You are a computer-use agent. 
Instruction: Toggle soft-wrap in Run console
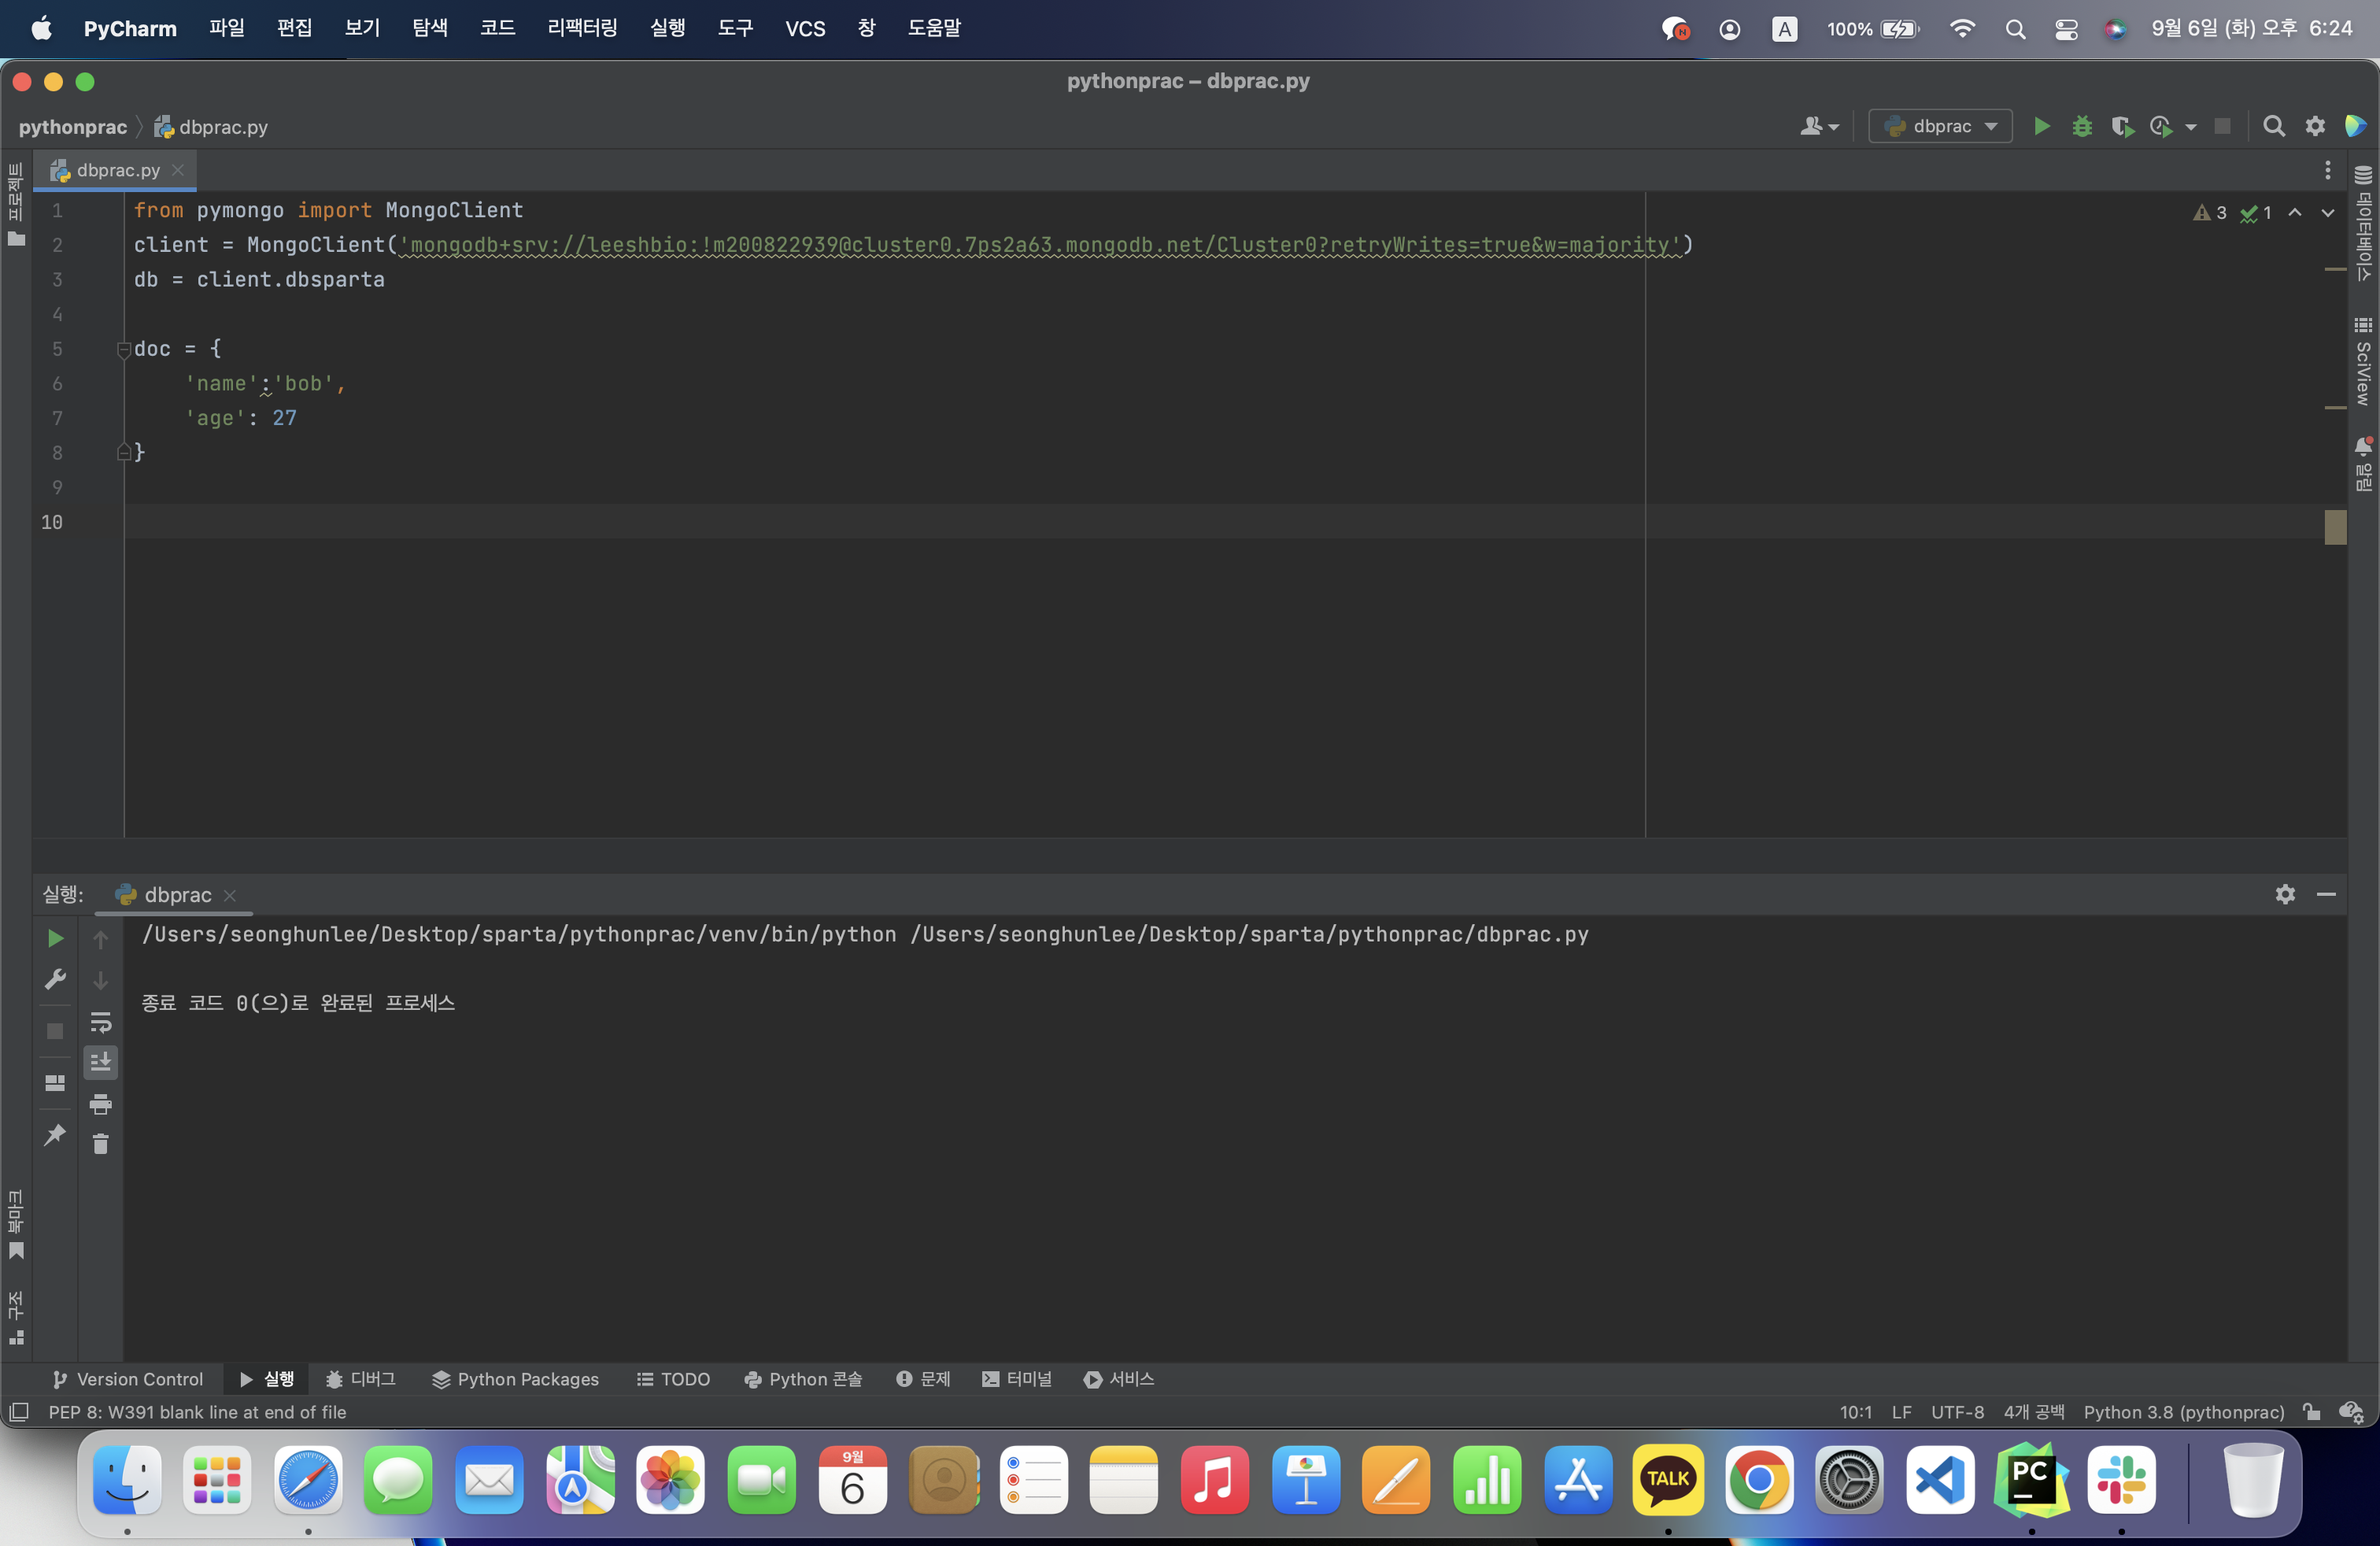point(101,1022)
